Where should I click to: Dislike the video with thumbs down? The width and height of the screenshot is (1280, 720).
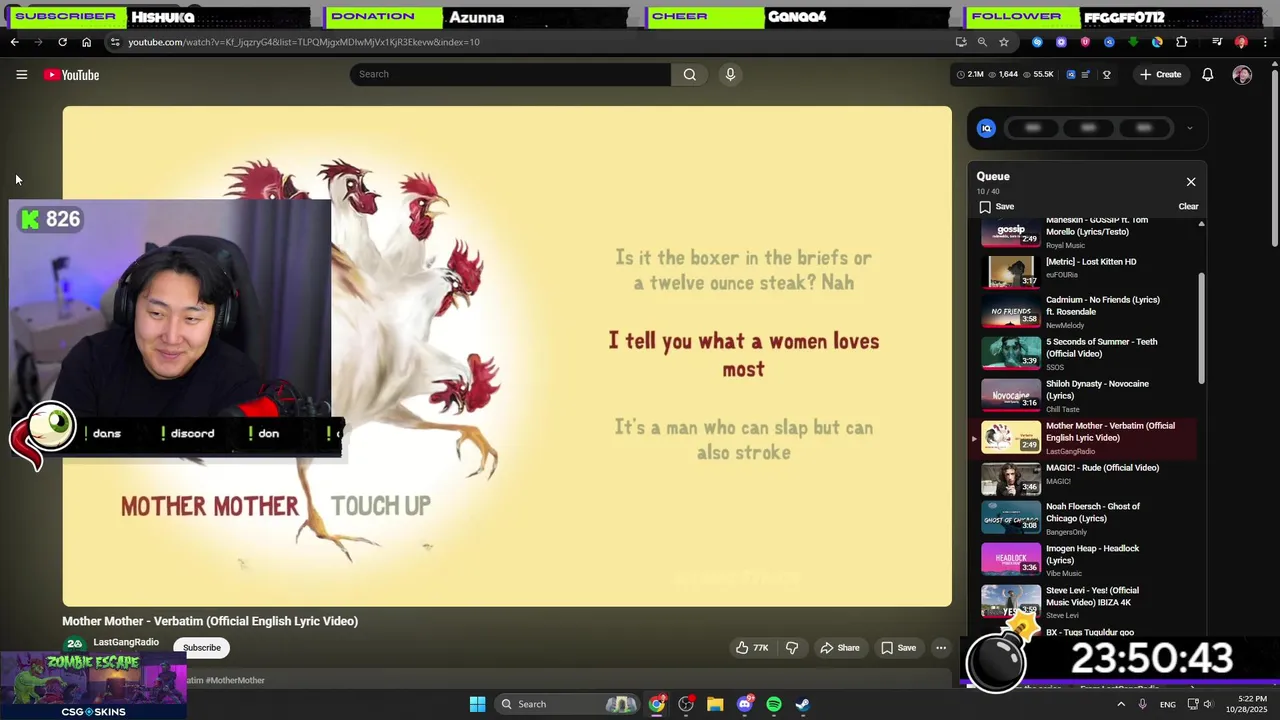(x=792, y=648)
